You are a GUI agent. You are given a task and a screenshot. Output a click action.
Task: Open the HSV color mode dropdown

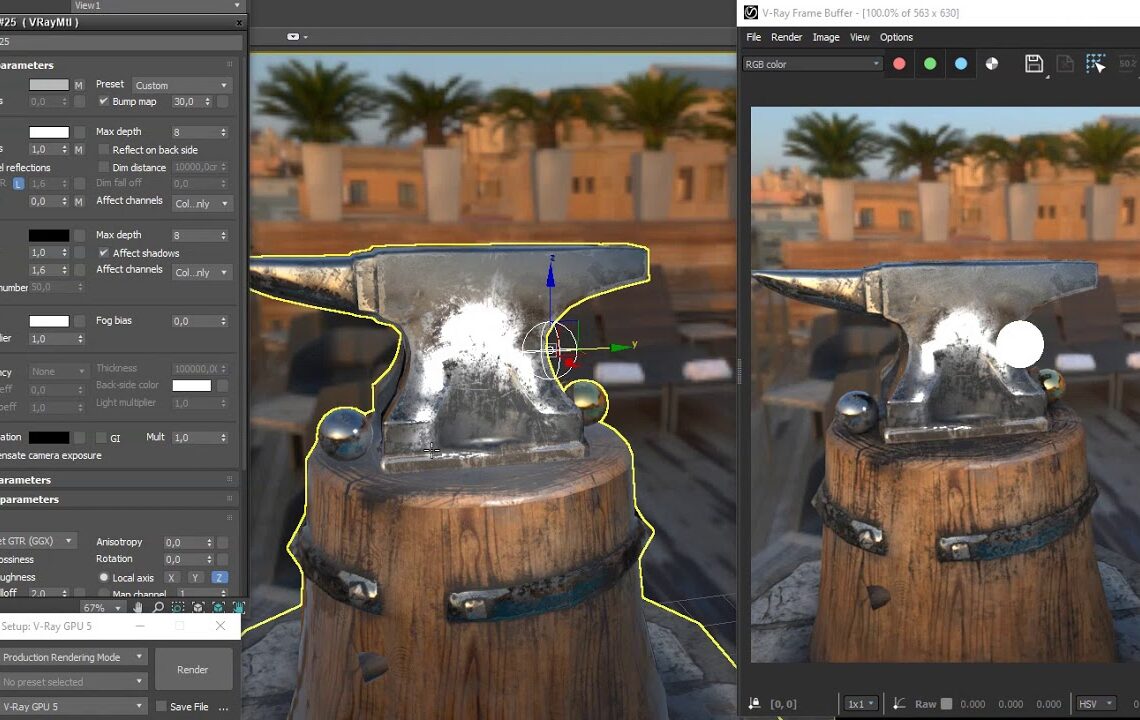[1095, 703]
